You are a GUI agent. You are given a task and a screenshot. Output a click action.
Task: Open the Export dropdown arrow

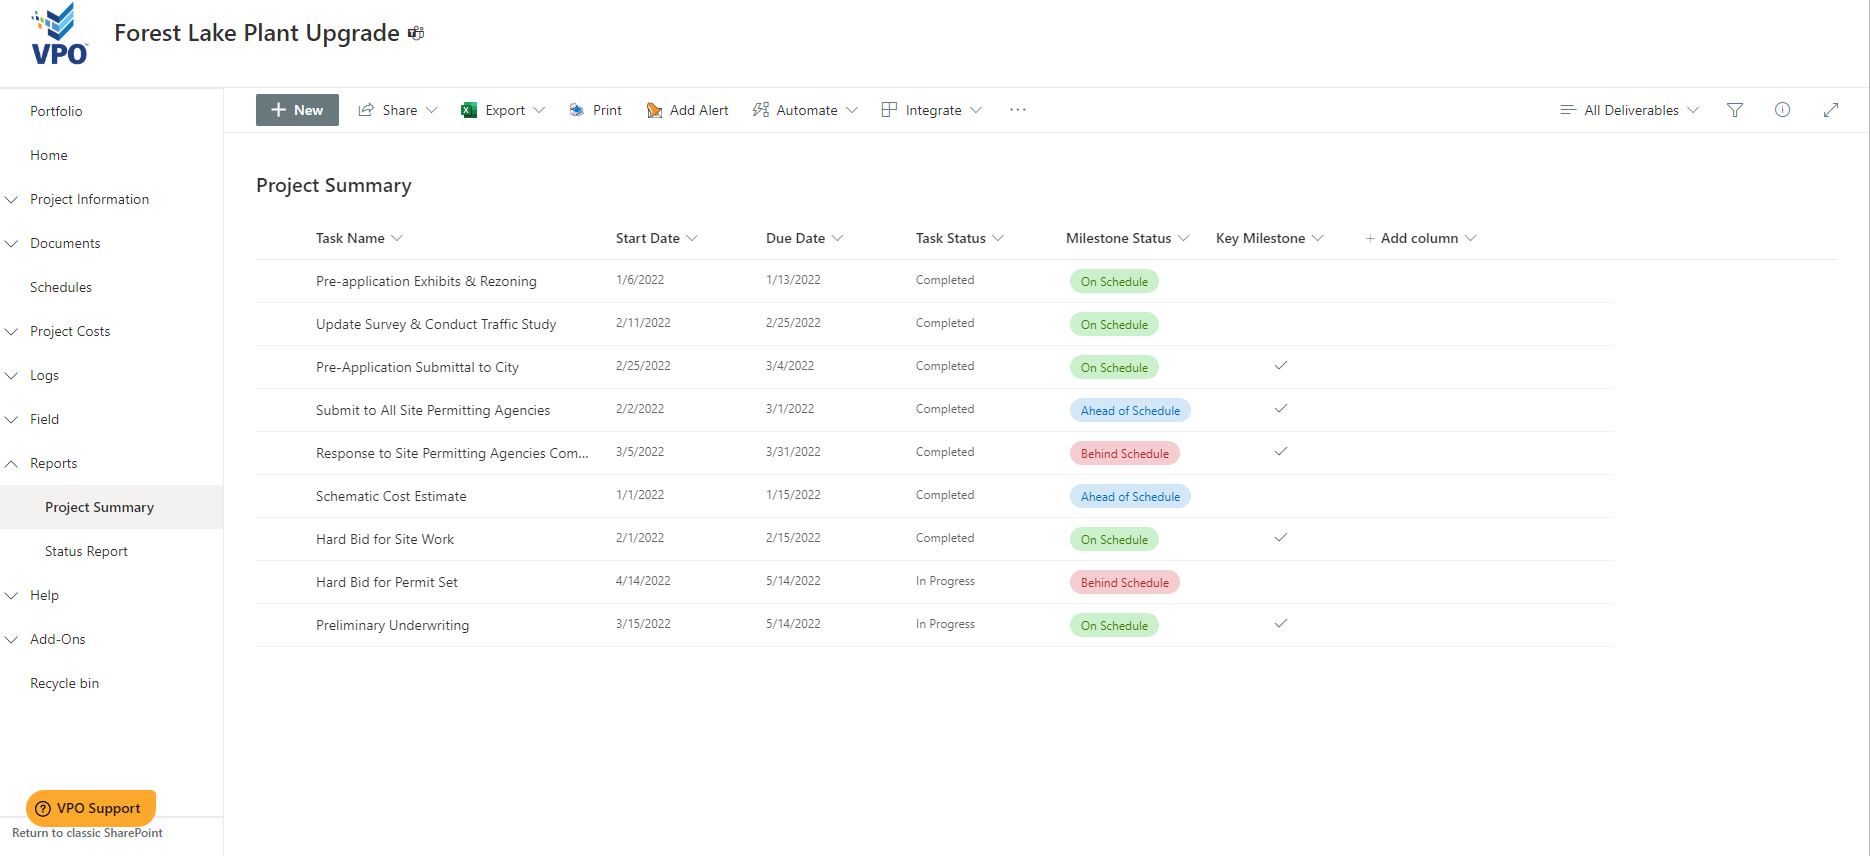click(x=539, y=110)
